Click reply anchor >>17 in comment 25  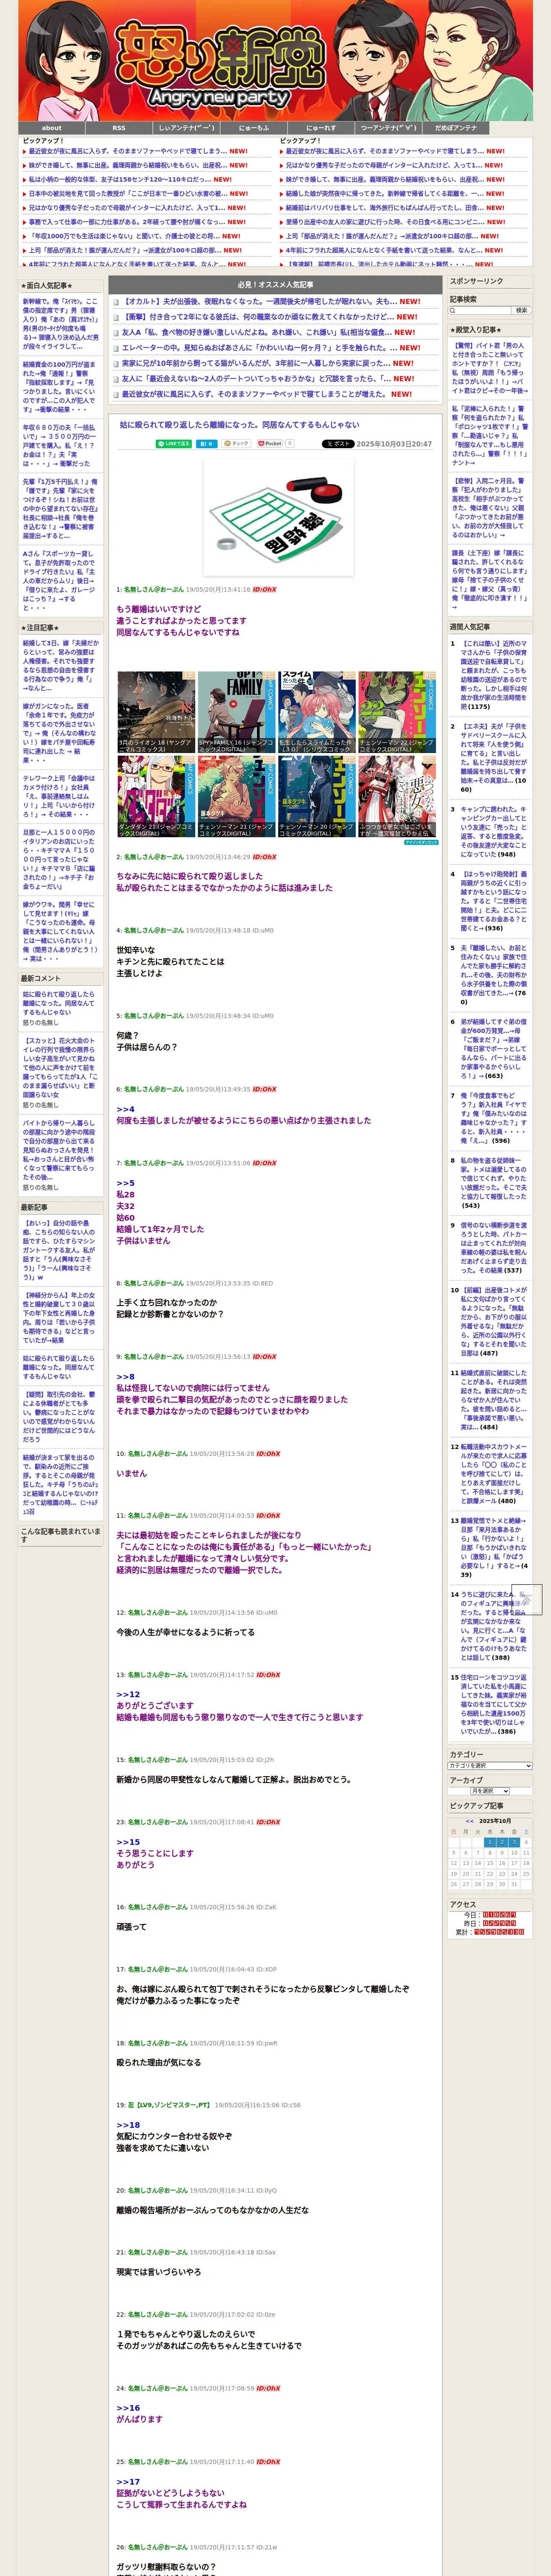[x=128, y=2481]
